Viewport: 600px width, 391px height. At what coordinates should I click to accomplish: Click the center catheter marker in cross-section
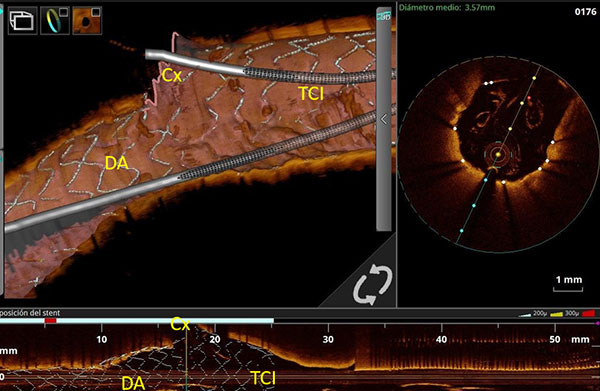(x=498, y=155)
